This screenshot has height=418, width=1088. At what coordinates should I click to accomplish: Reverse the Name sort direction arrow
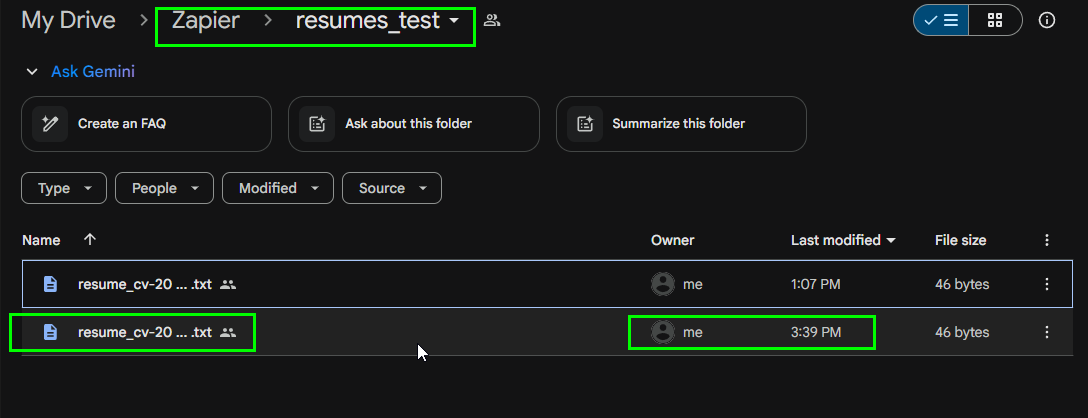90,240
